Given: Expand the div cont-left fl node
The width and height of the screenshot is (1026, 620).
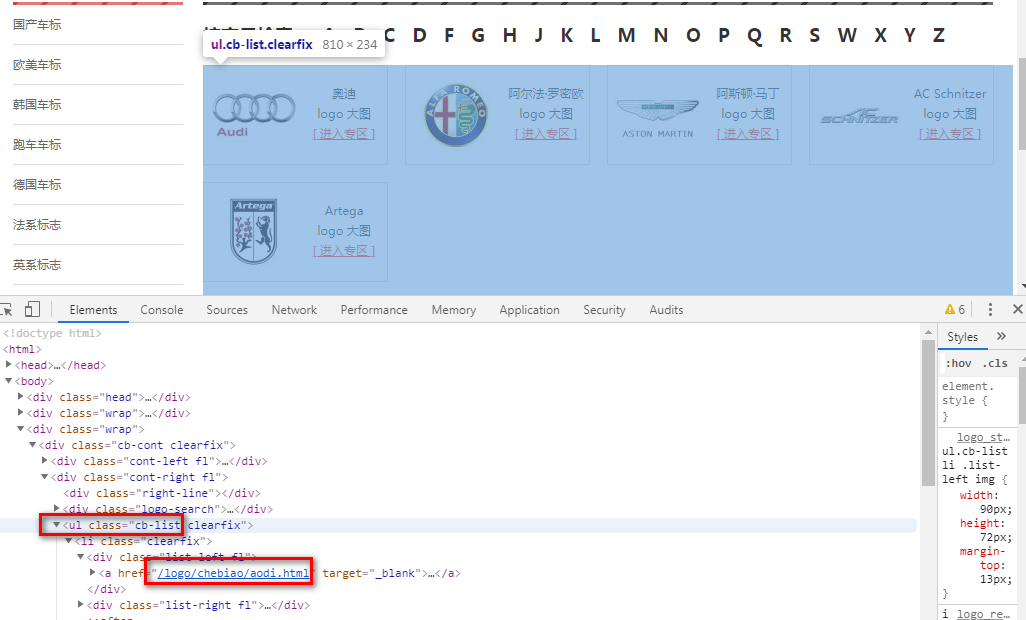Looking at the screenshot, I should (44, 460).
